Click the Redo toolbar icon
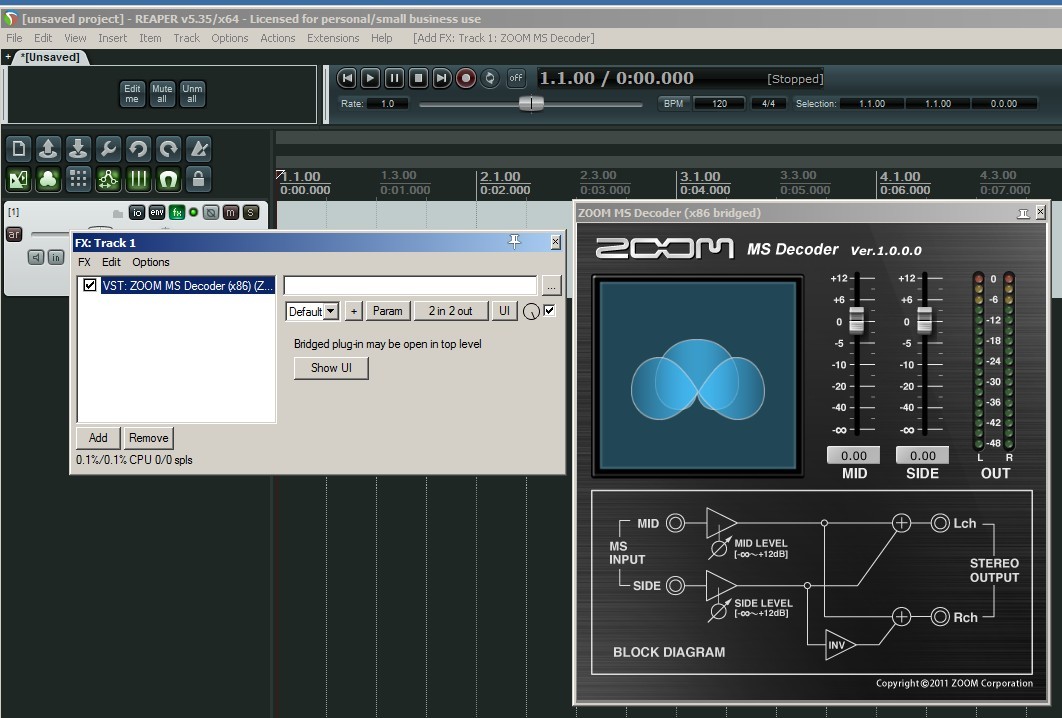 point(168,149)
